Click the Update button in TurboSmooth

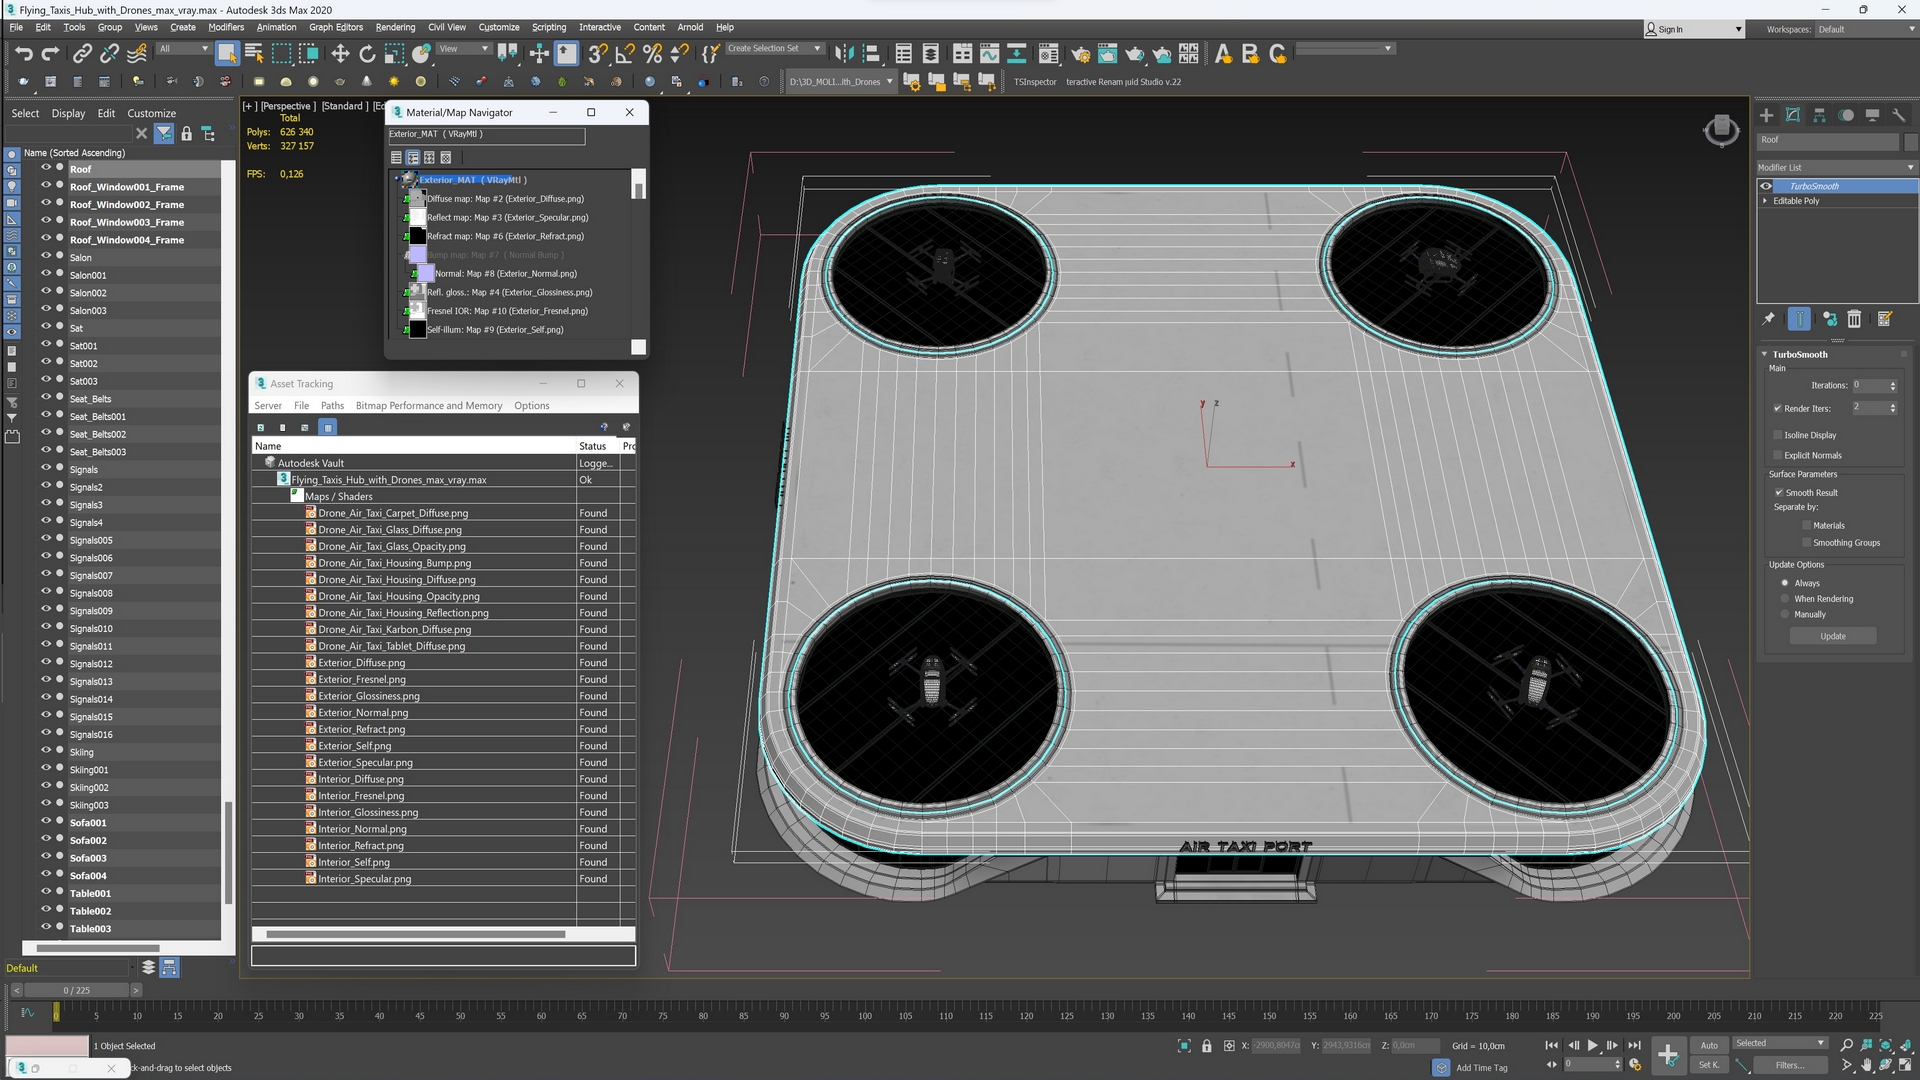[1833, 636]
